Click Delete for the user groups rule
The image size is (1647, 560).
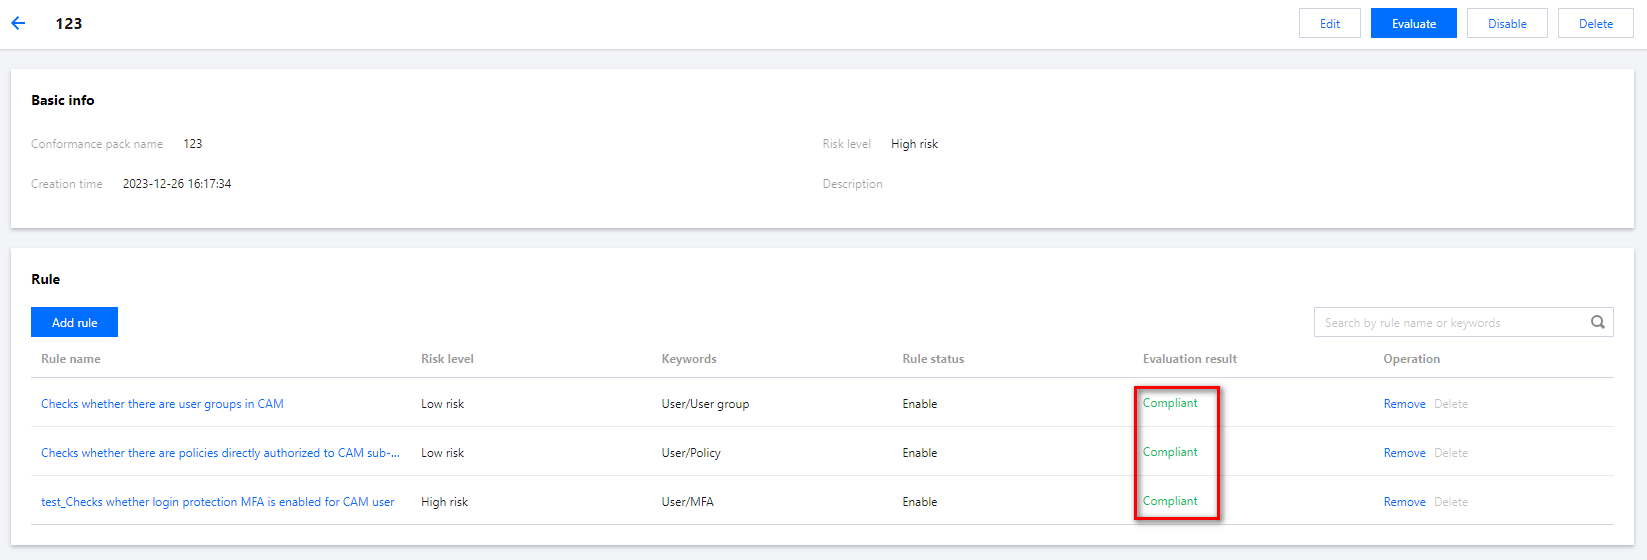point(1450,404)
